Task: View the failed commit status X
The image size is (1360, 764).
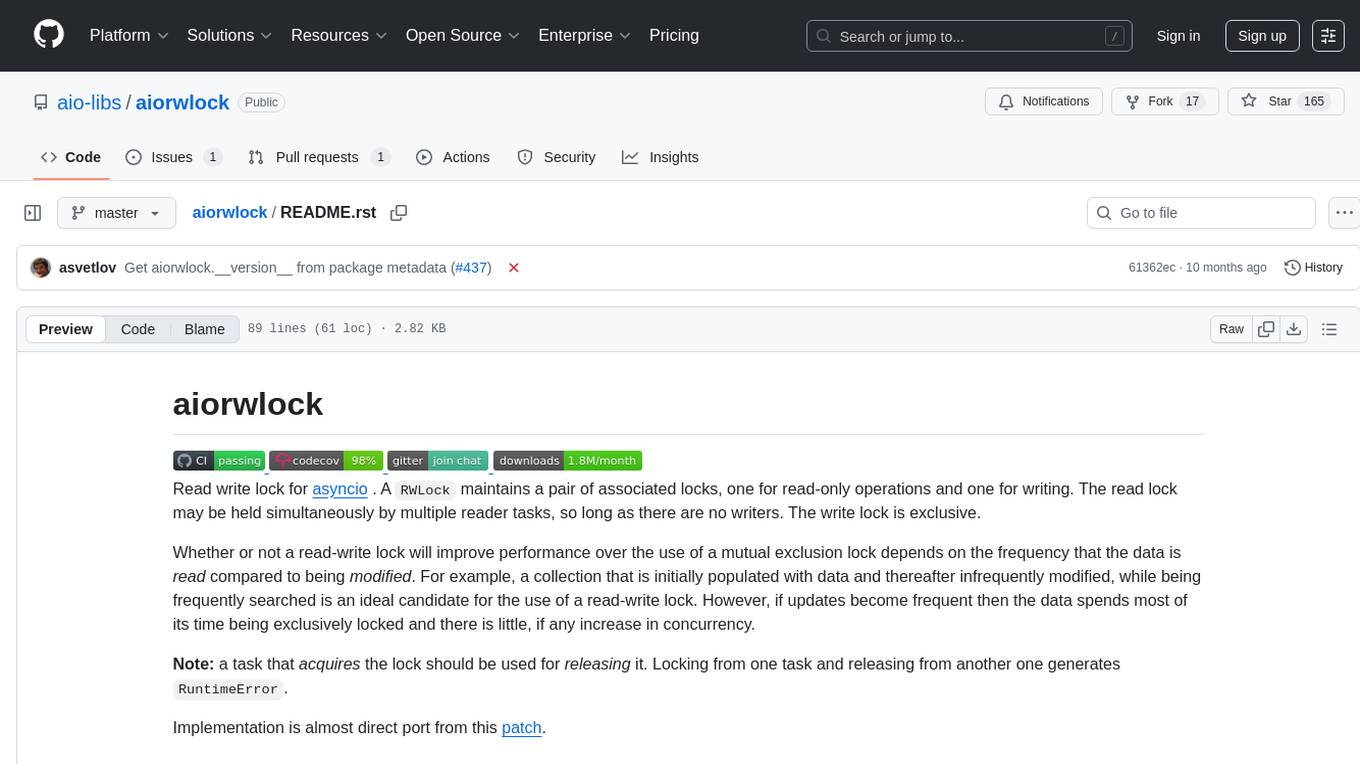Action: click(x=514, y=268)
